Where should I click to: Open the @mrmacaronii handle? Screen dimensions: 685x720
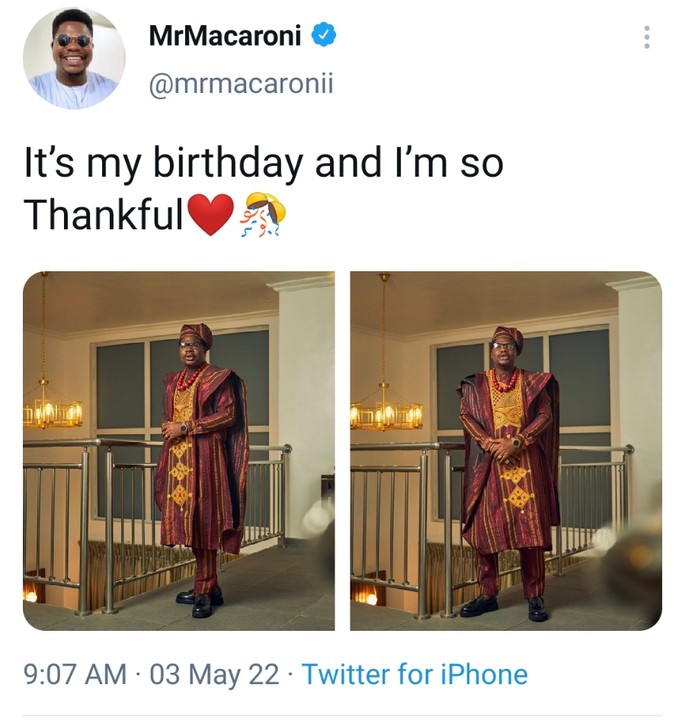pyautogui.click(x=240, y=85)
